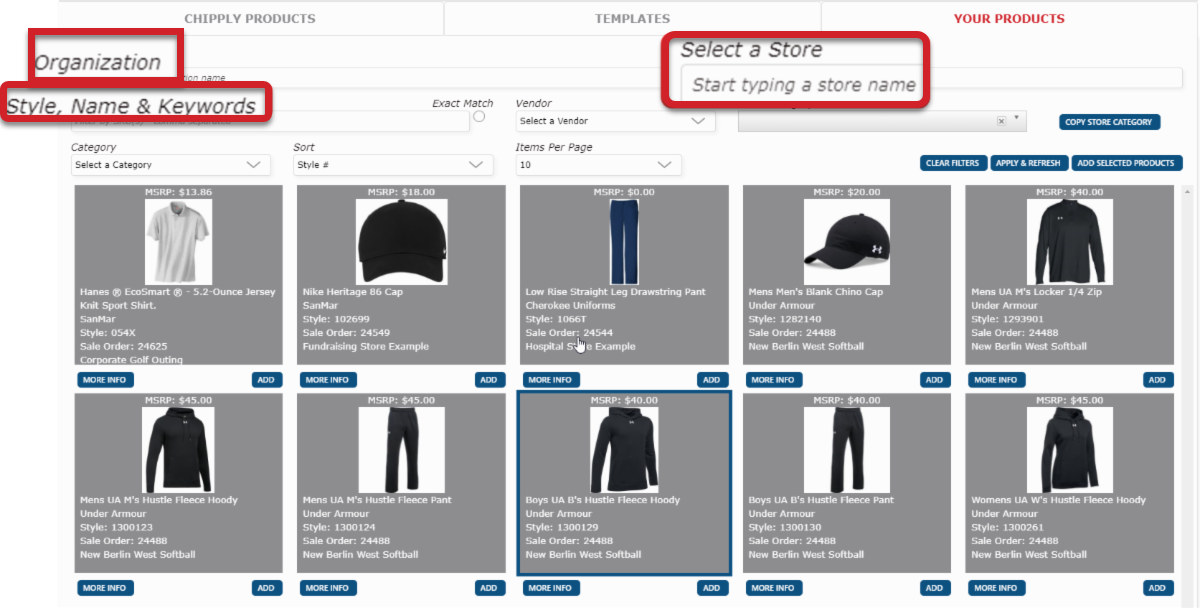Image resolution: width=1200 pixels, height=608 pixels.
Task: Click the 'Style: 102699' text
Action: pyautogui.click(x=337, y=319)
